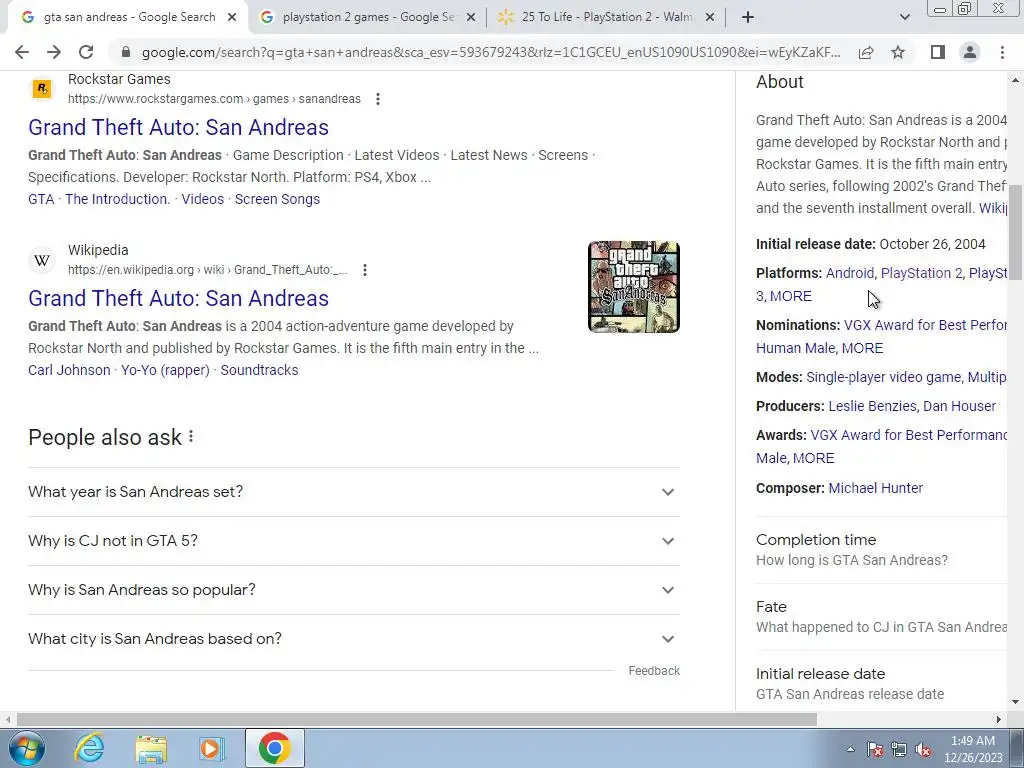Click the GTA San Andreas cover thumbnail
Screen dimensions: 1024x768
(x=633, y=287)
